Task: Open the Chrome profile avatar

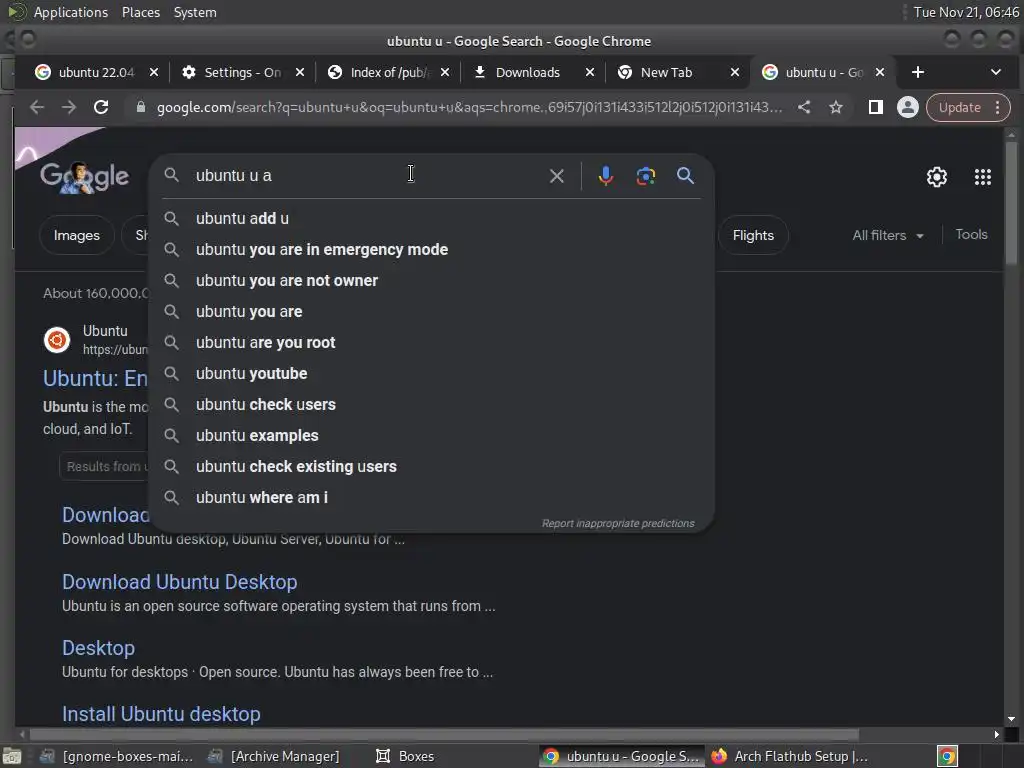Action: pyautogui.click(x=907, y=107)
